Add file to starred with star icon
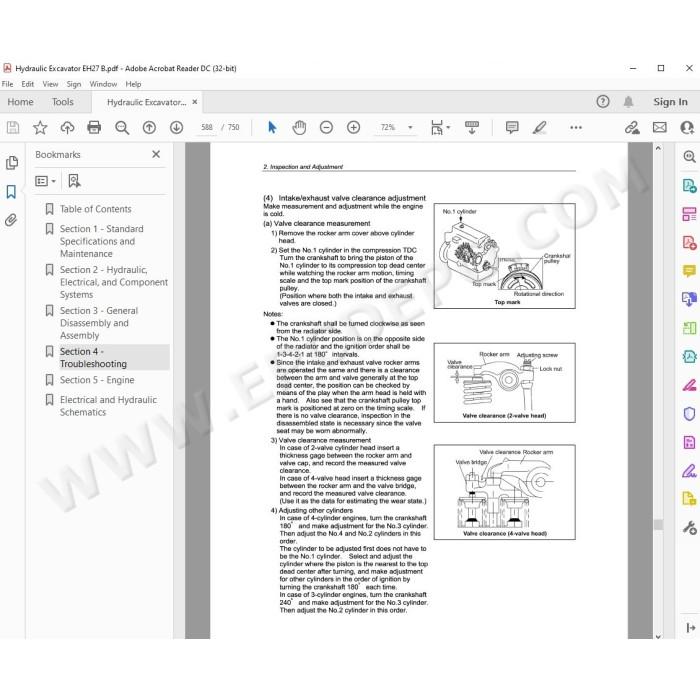700x700 pixels. [x=40, y=128]
